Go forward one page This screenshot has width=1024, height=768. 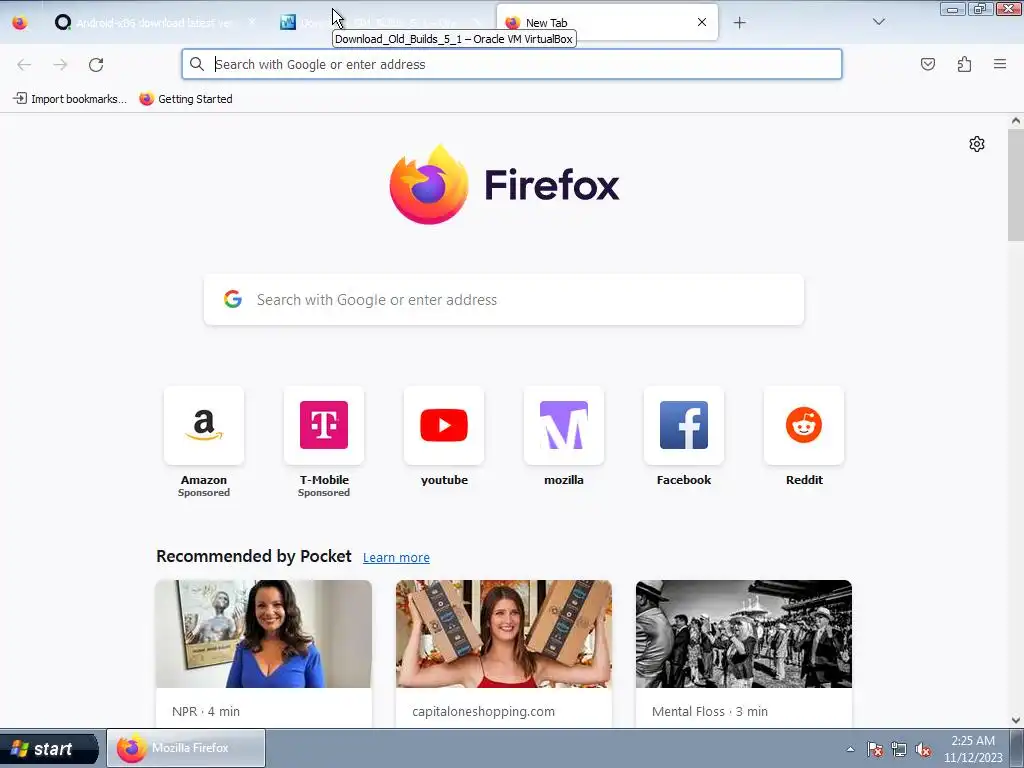60,65
